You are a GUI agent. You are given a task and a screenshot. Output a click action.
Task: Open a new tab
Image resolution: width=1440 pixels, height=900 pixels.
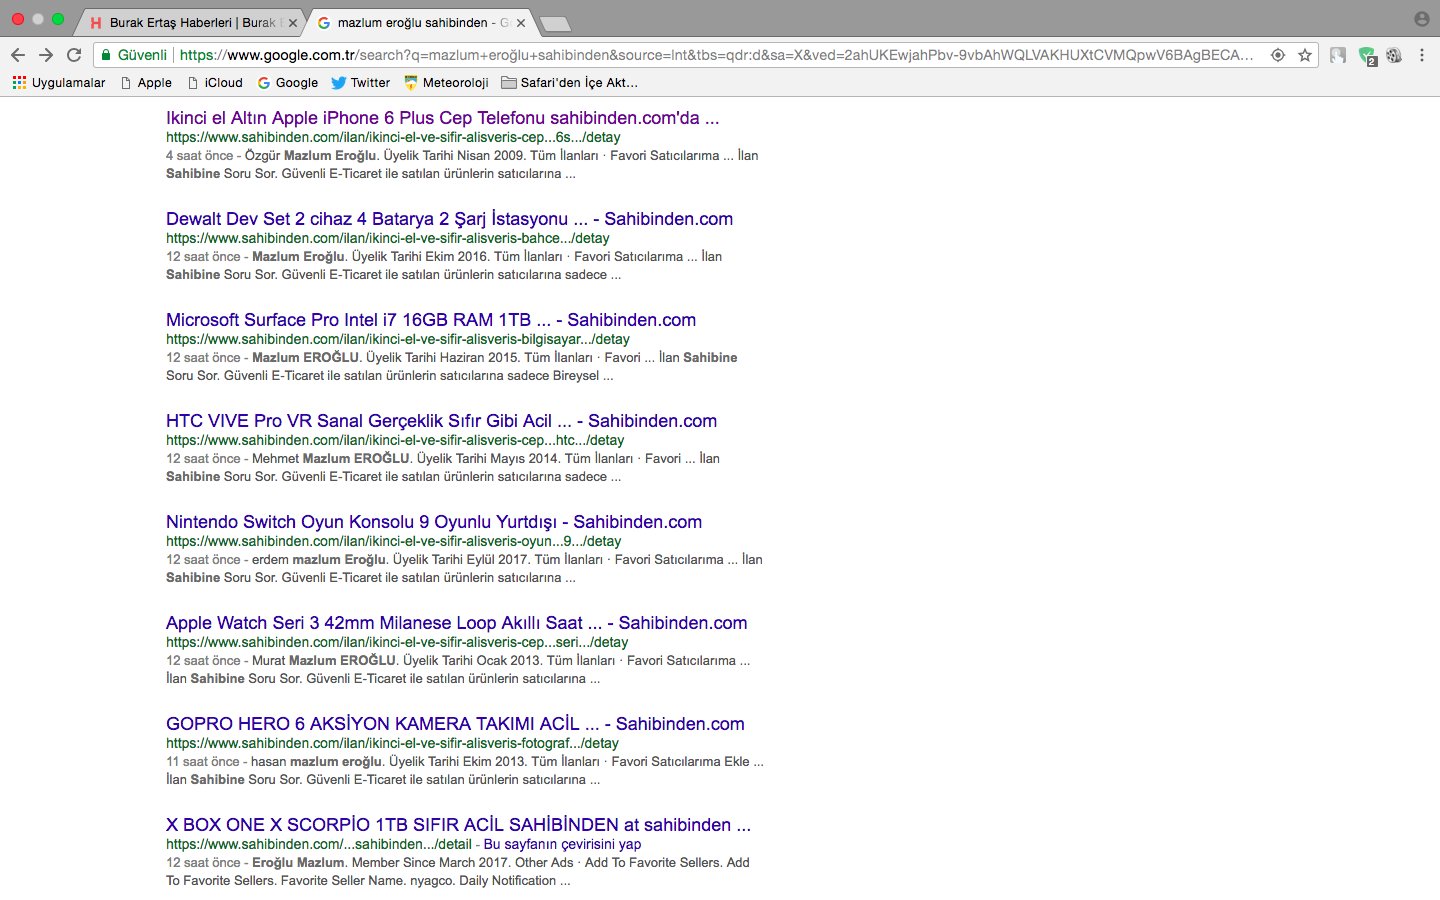[554, 23]
